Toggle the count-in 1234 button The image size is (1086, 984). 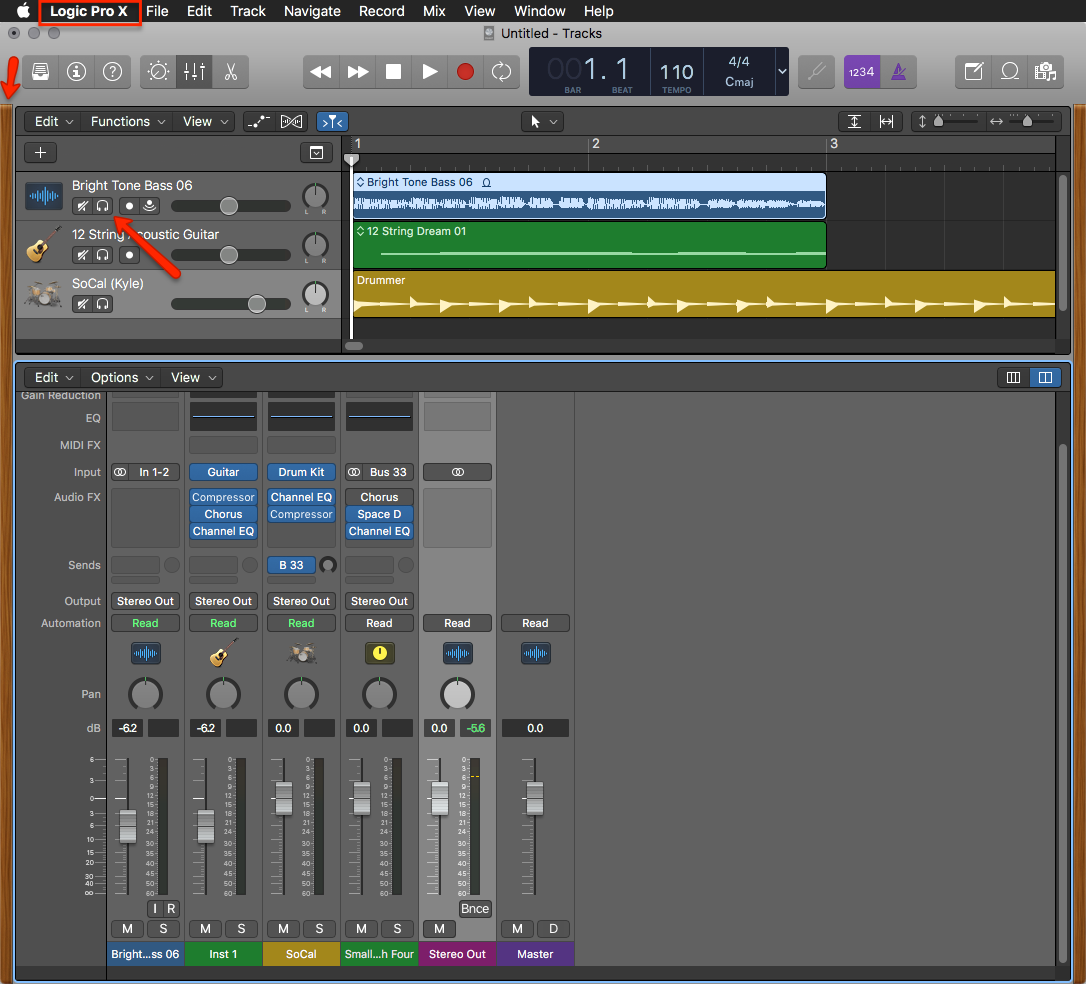point(861,72)
